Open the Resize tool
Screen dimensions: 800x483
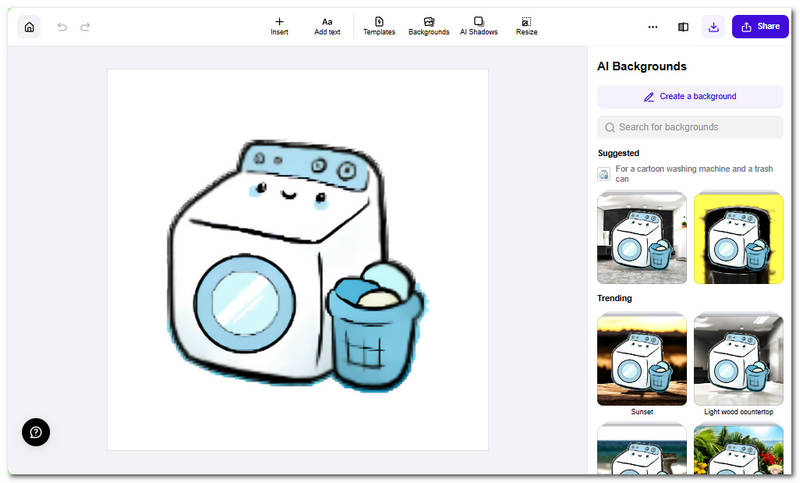coord(526,26)
